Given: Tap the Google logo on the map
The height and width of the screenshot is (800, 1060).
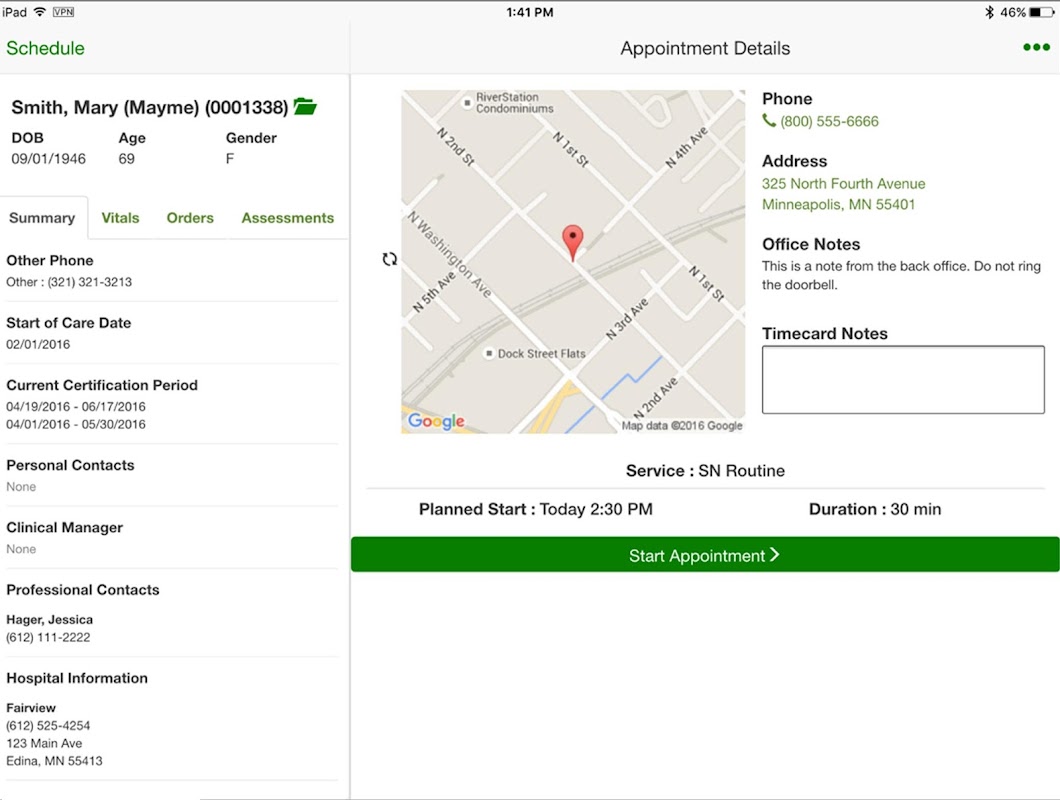Looking at the screenshot, I should tap(436, 421).
